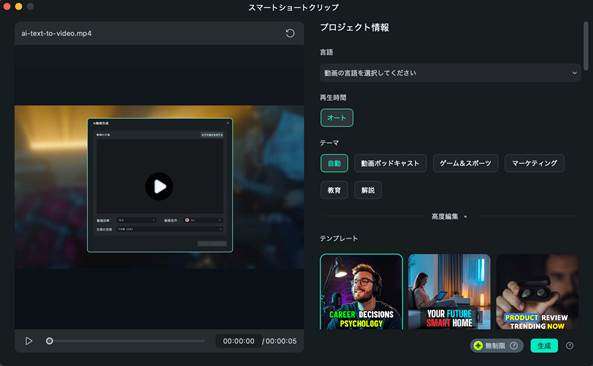Select the Career Decisions Psychology template
Viewport: 593px width, 366px height.
tap(362, 292)
